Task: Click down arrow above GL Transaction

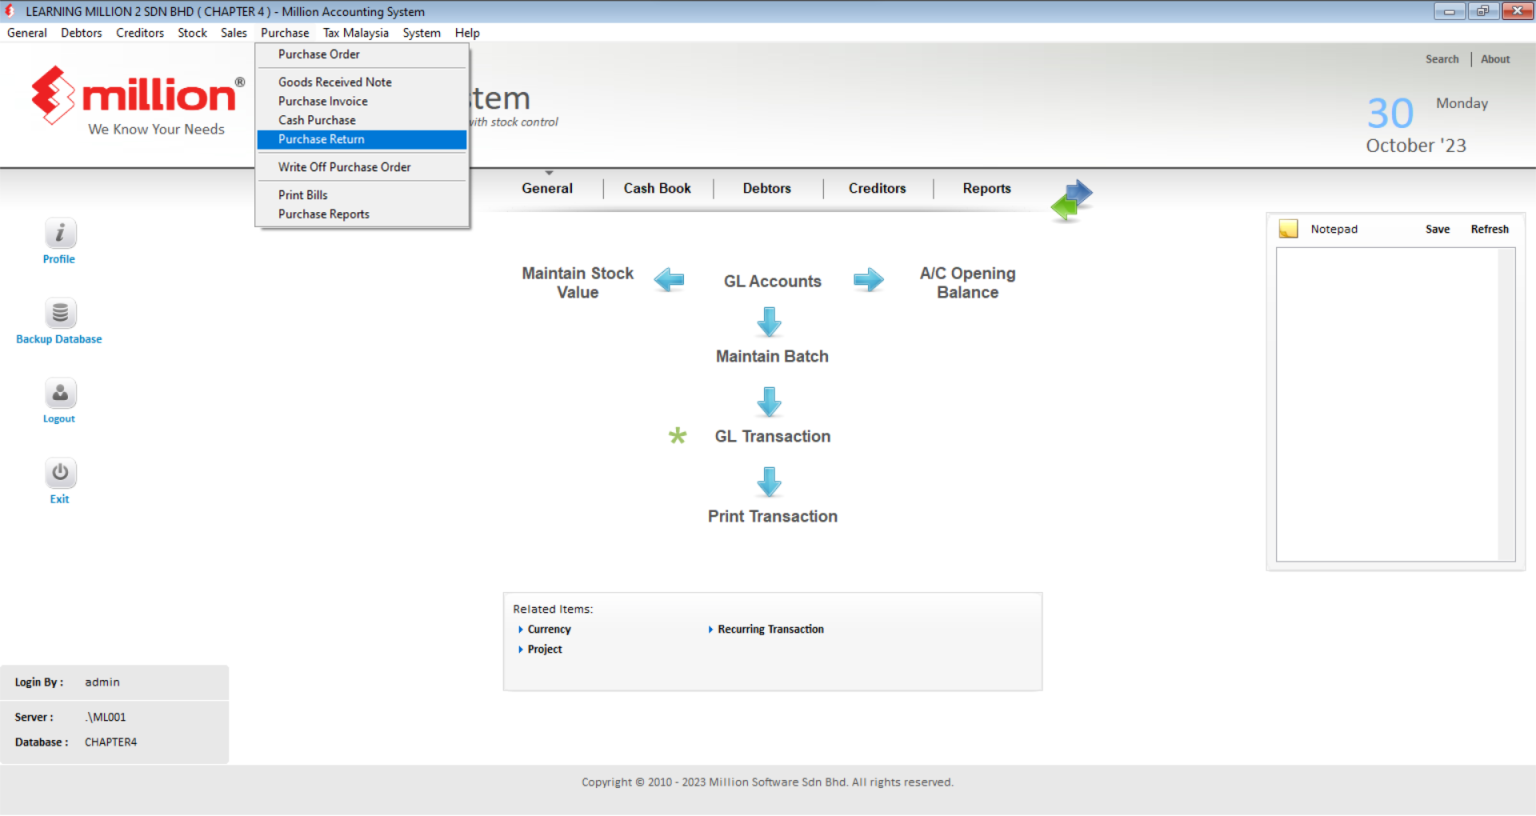Action: [x=769, y=402]
